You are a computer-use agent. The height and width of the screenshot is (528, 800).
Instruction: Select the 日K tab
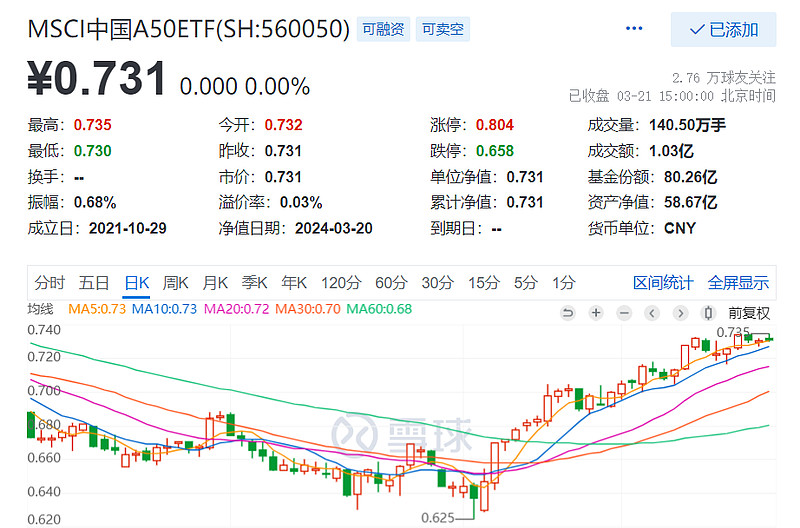[137, 283]
